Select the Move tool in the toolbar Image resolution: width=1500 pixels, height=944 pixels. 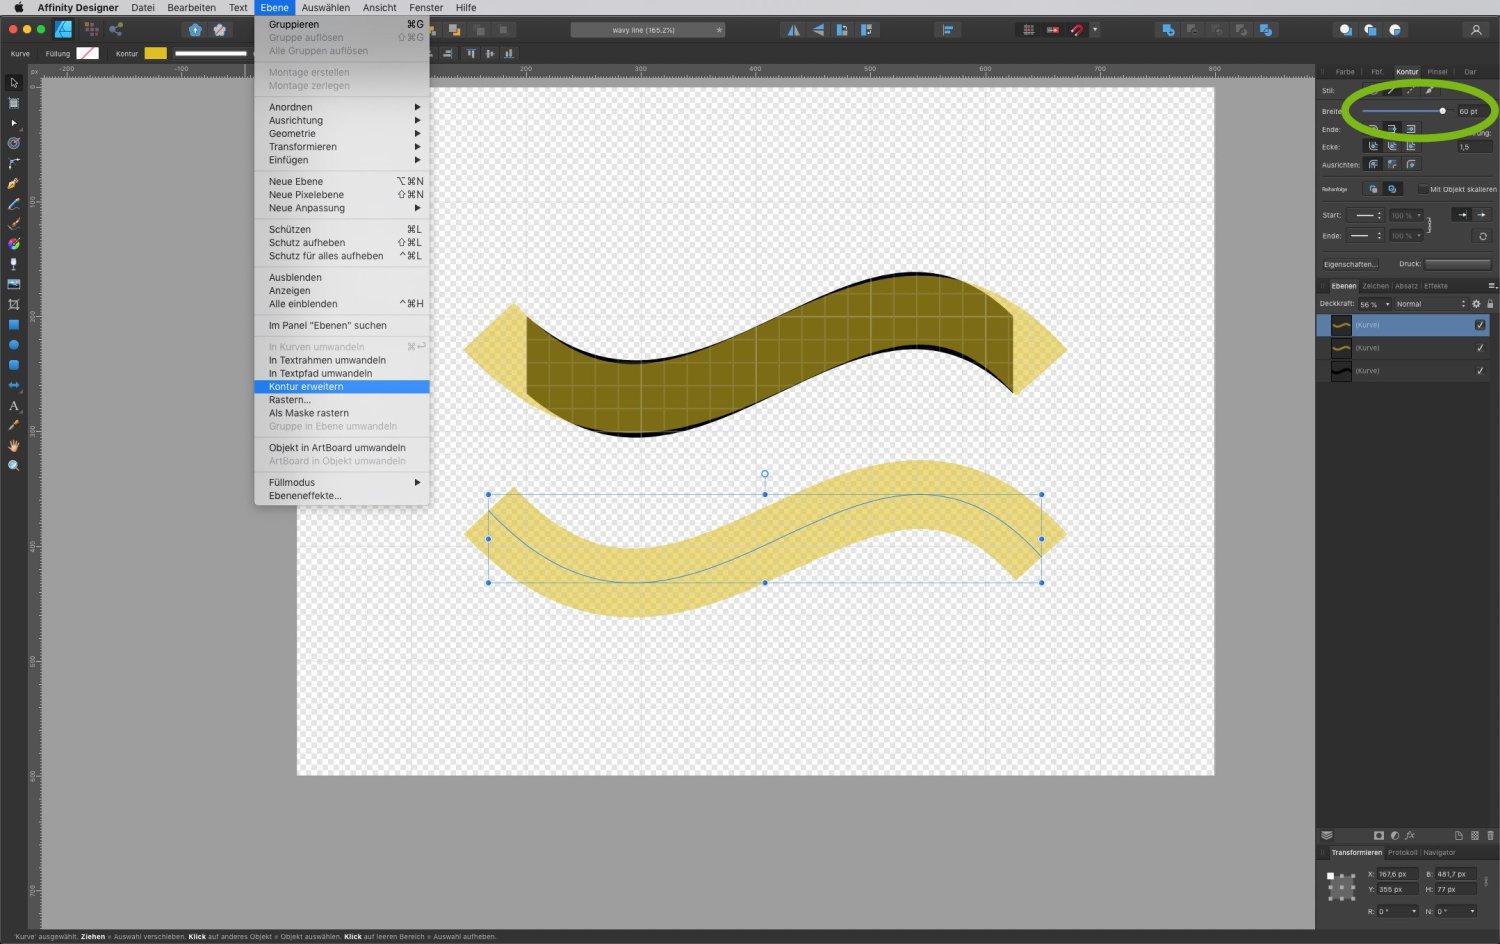[13, 81]
